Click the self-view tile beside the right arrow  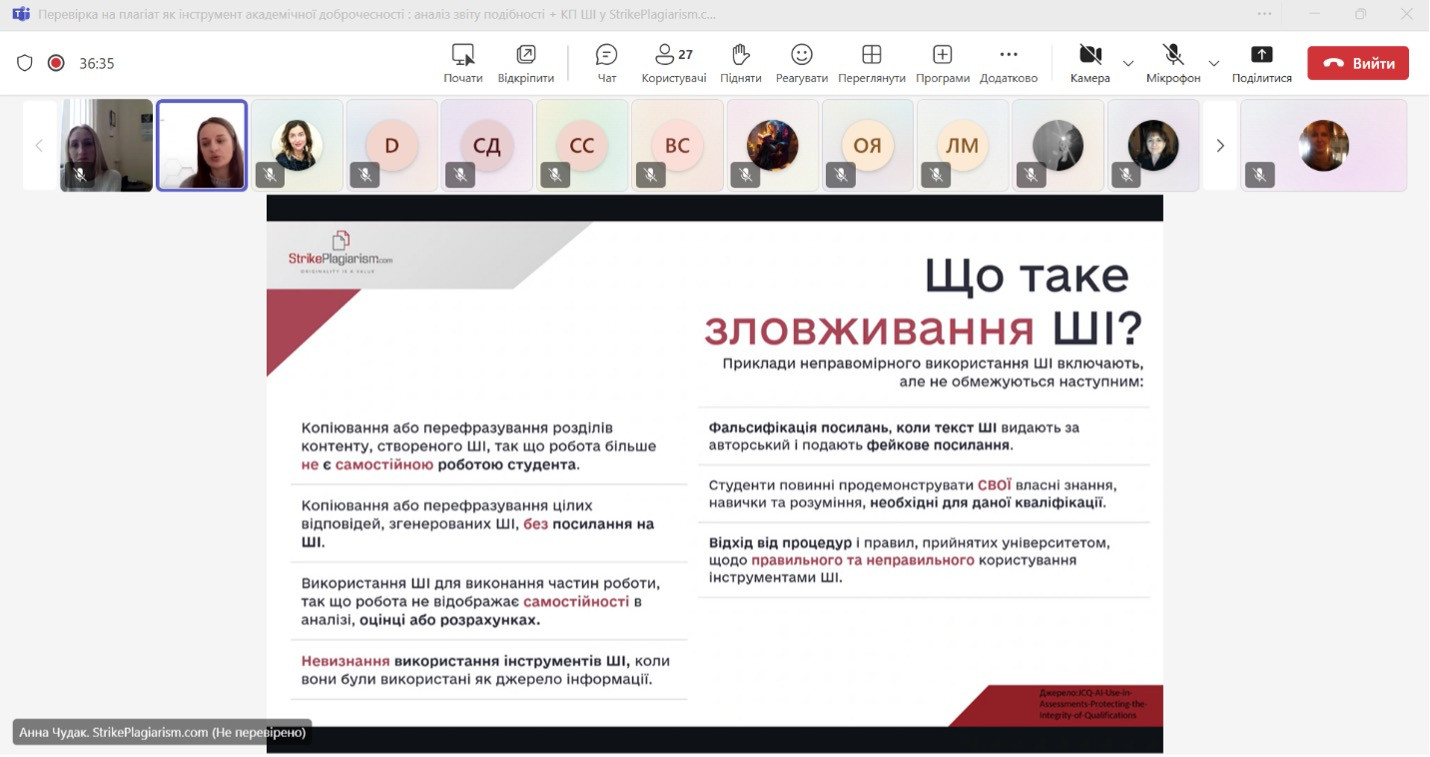tap(1324, 145)
